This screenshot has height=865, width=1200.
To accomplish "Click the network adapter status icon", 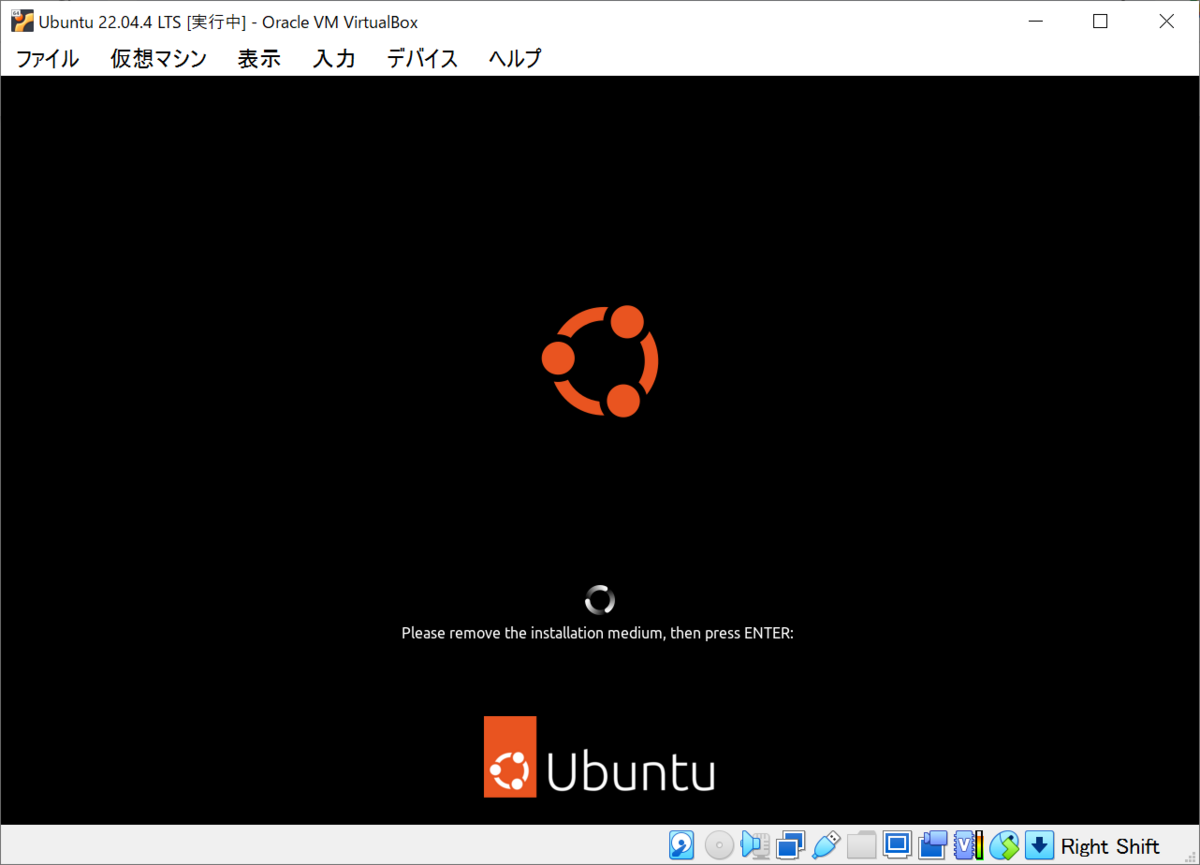I will (x=790, y=846).
